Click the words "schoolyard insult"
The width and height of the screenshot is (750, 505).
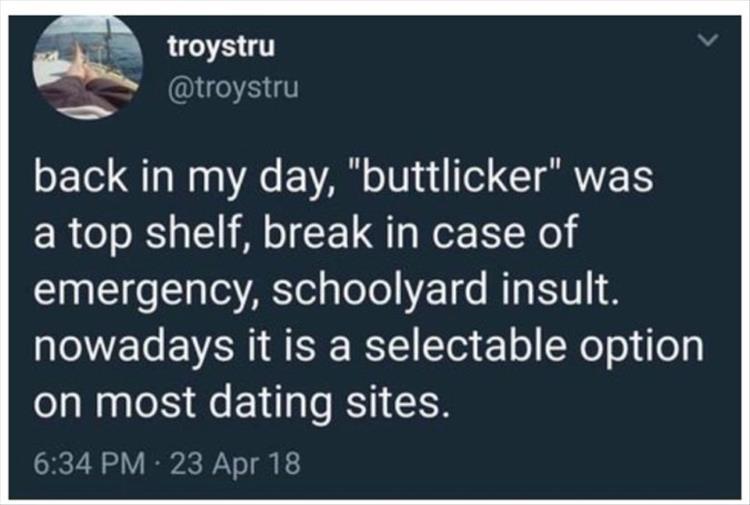[444, 290]
